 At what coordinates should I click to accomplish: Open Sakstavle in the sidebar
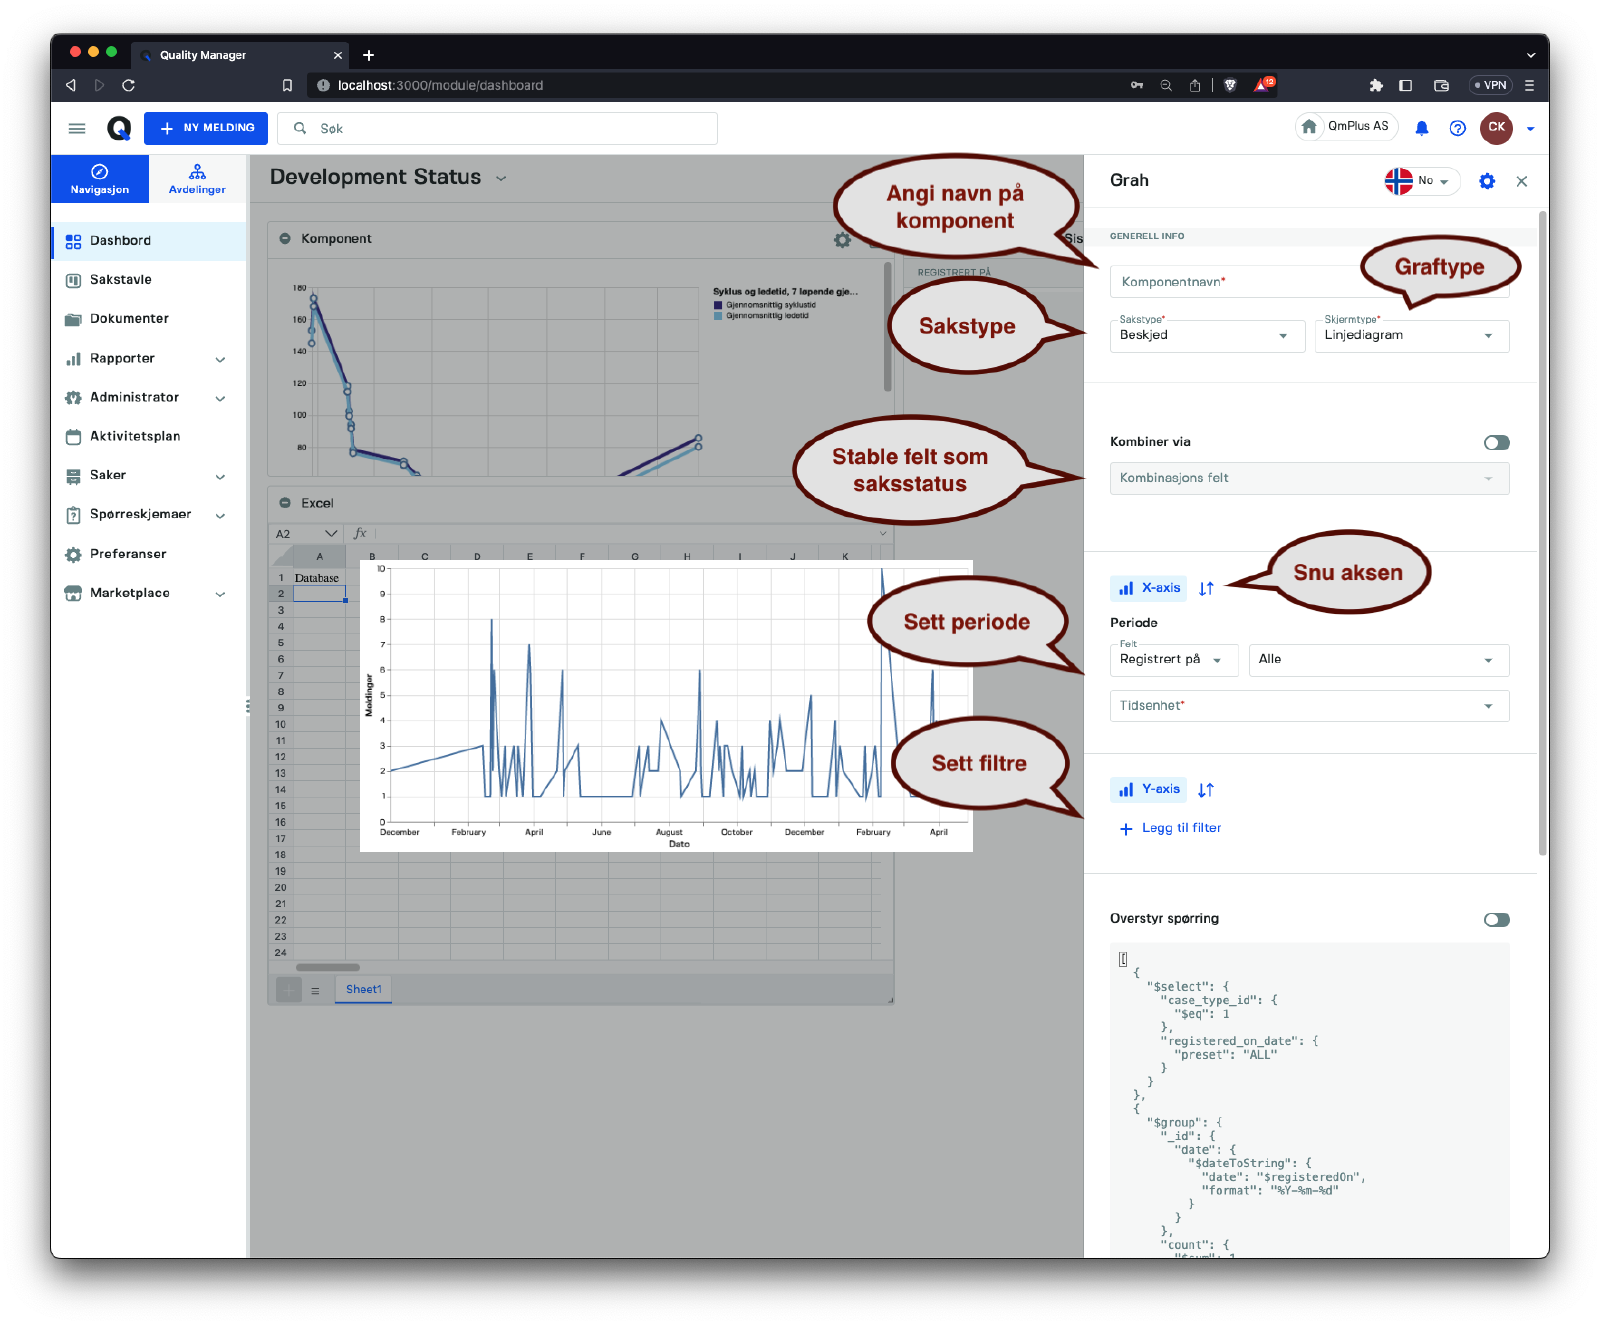coord(121,280)
